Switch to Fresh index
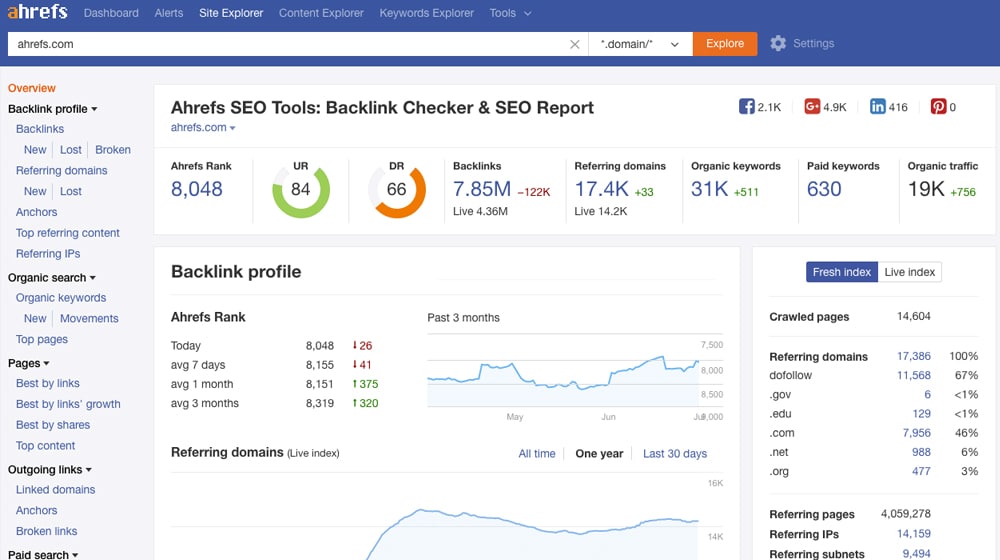Image resolution: width=1000 pixels, height=560 pixels. (841, 272)
